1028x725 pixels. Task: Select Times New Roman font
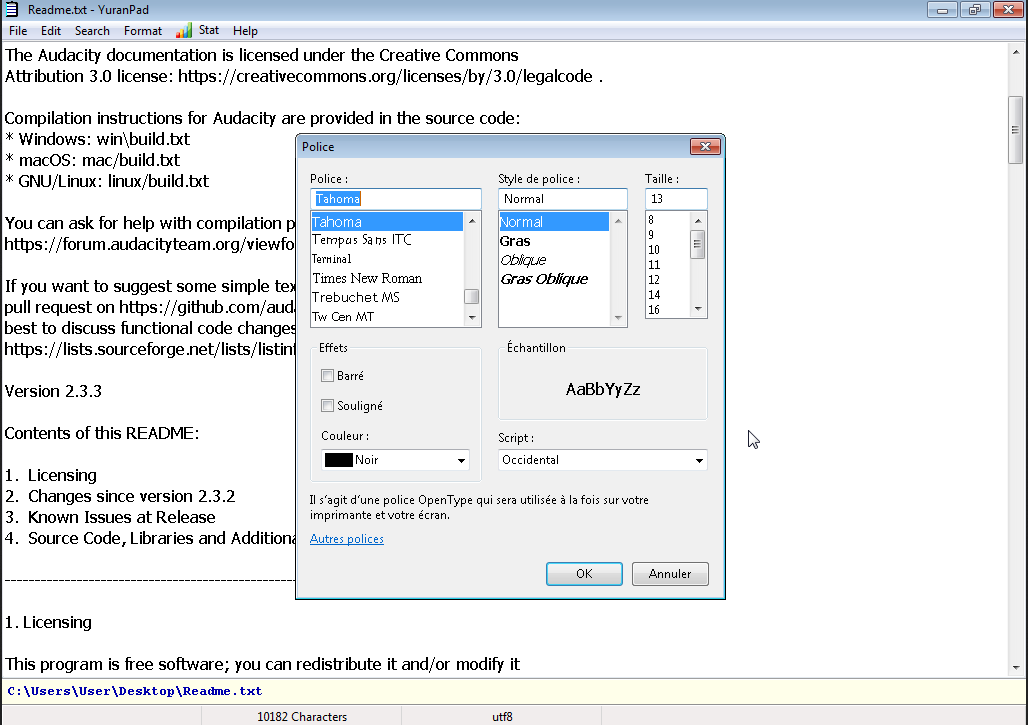coord(387,278)
